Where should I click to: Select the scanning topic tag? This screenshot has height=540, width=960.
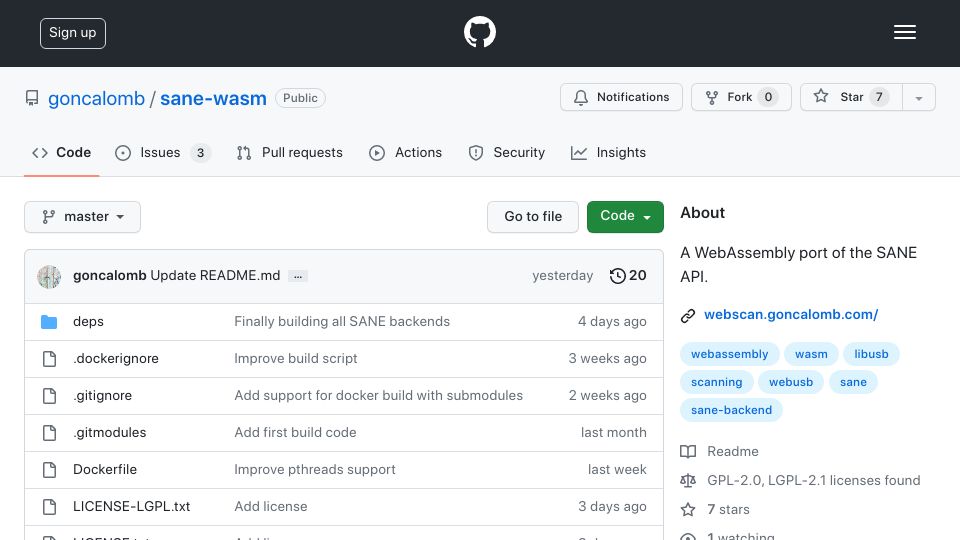point(716,382)
